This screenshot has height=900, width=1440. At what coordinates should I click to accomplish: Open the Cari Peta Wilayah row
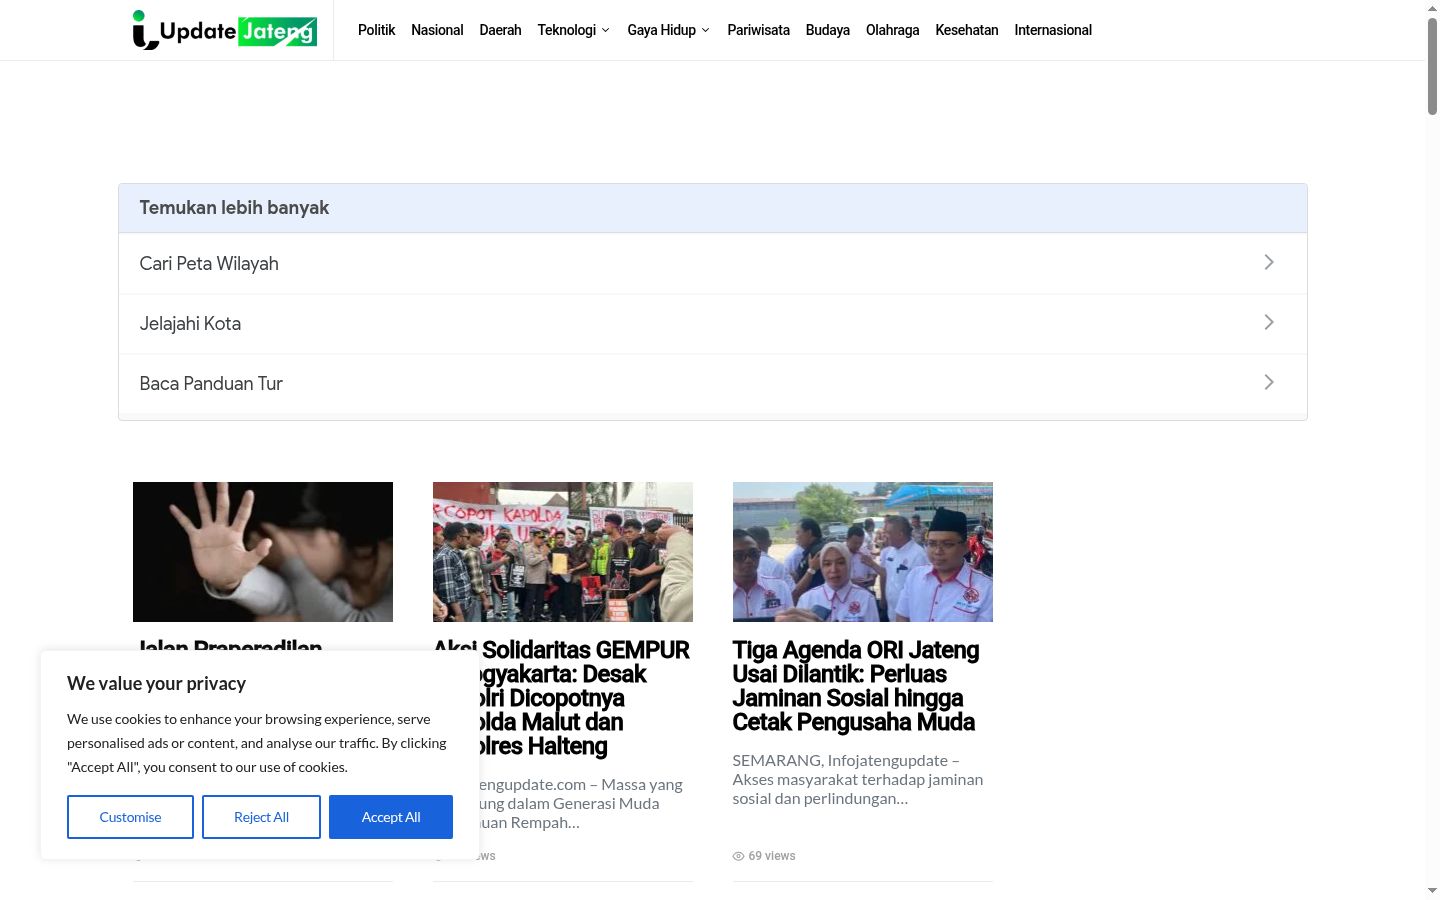(x=713, y=263)
